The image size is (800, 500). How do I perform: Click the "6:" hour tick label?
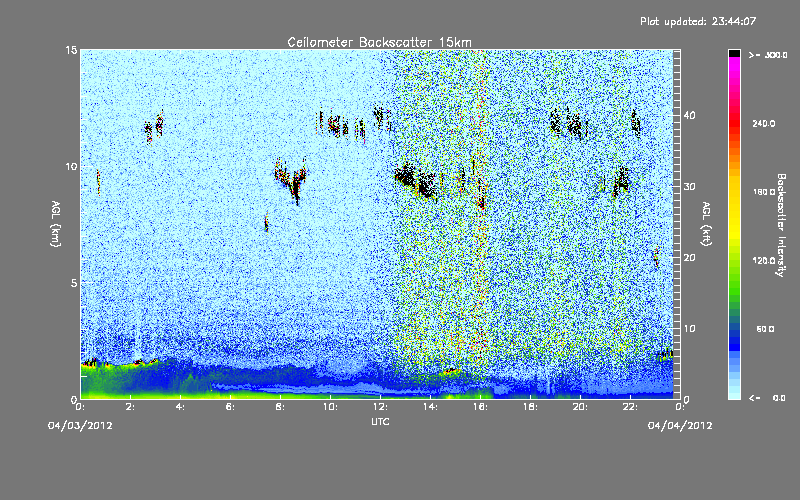(231, 407)
